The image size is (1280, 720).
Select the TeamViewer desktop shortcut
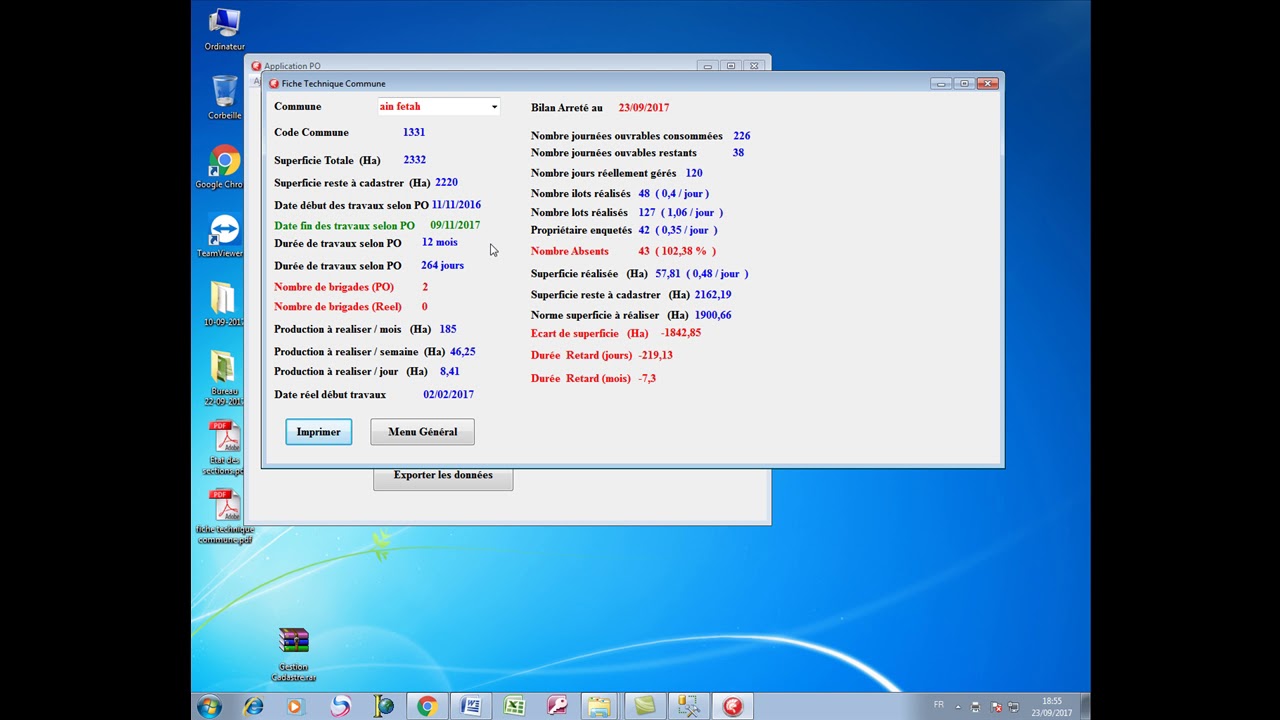222,236
